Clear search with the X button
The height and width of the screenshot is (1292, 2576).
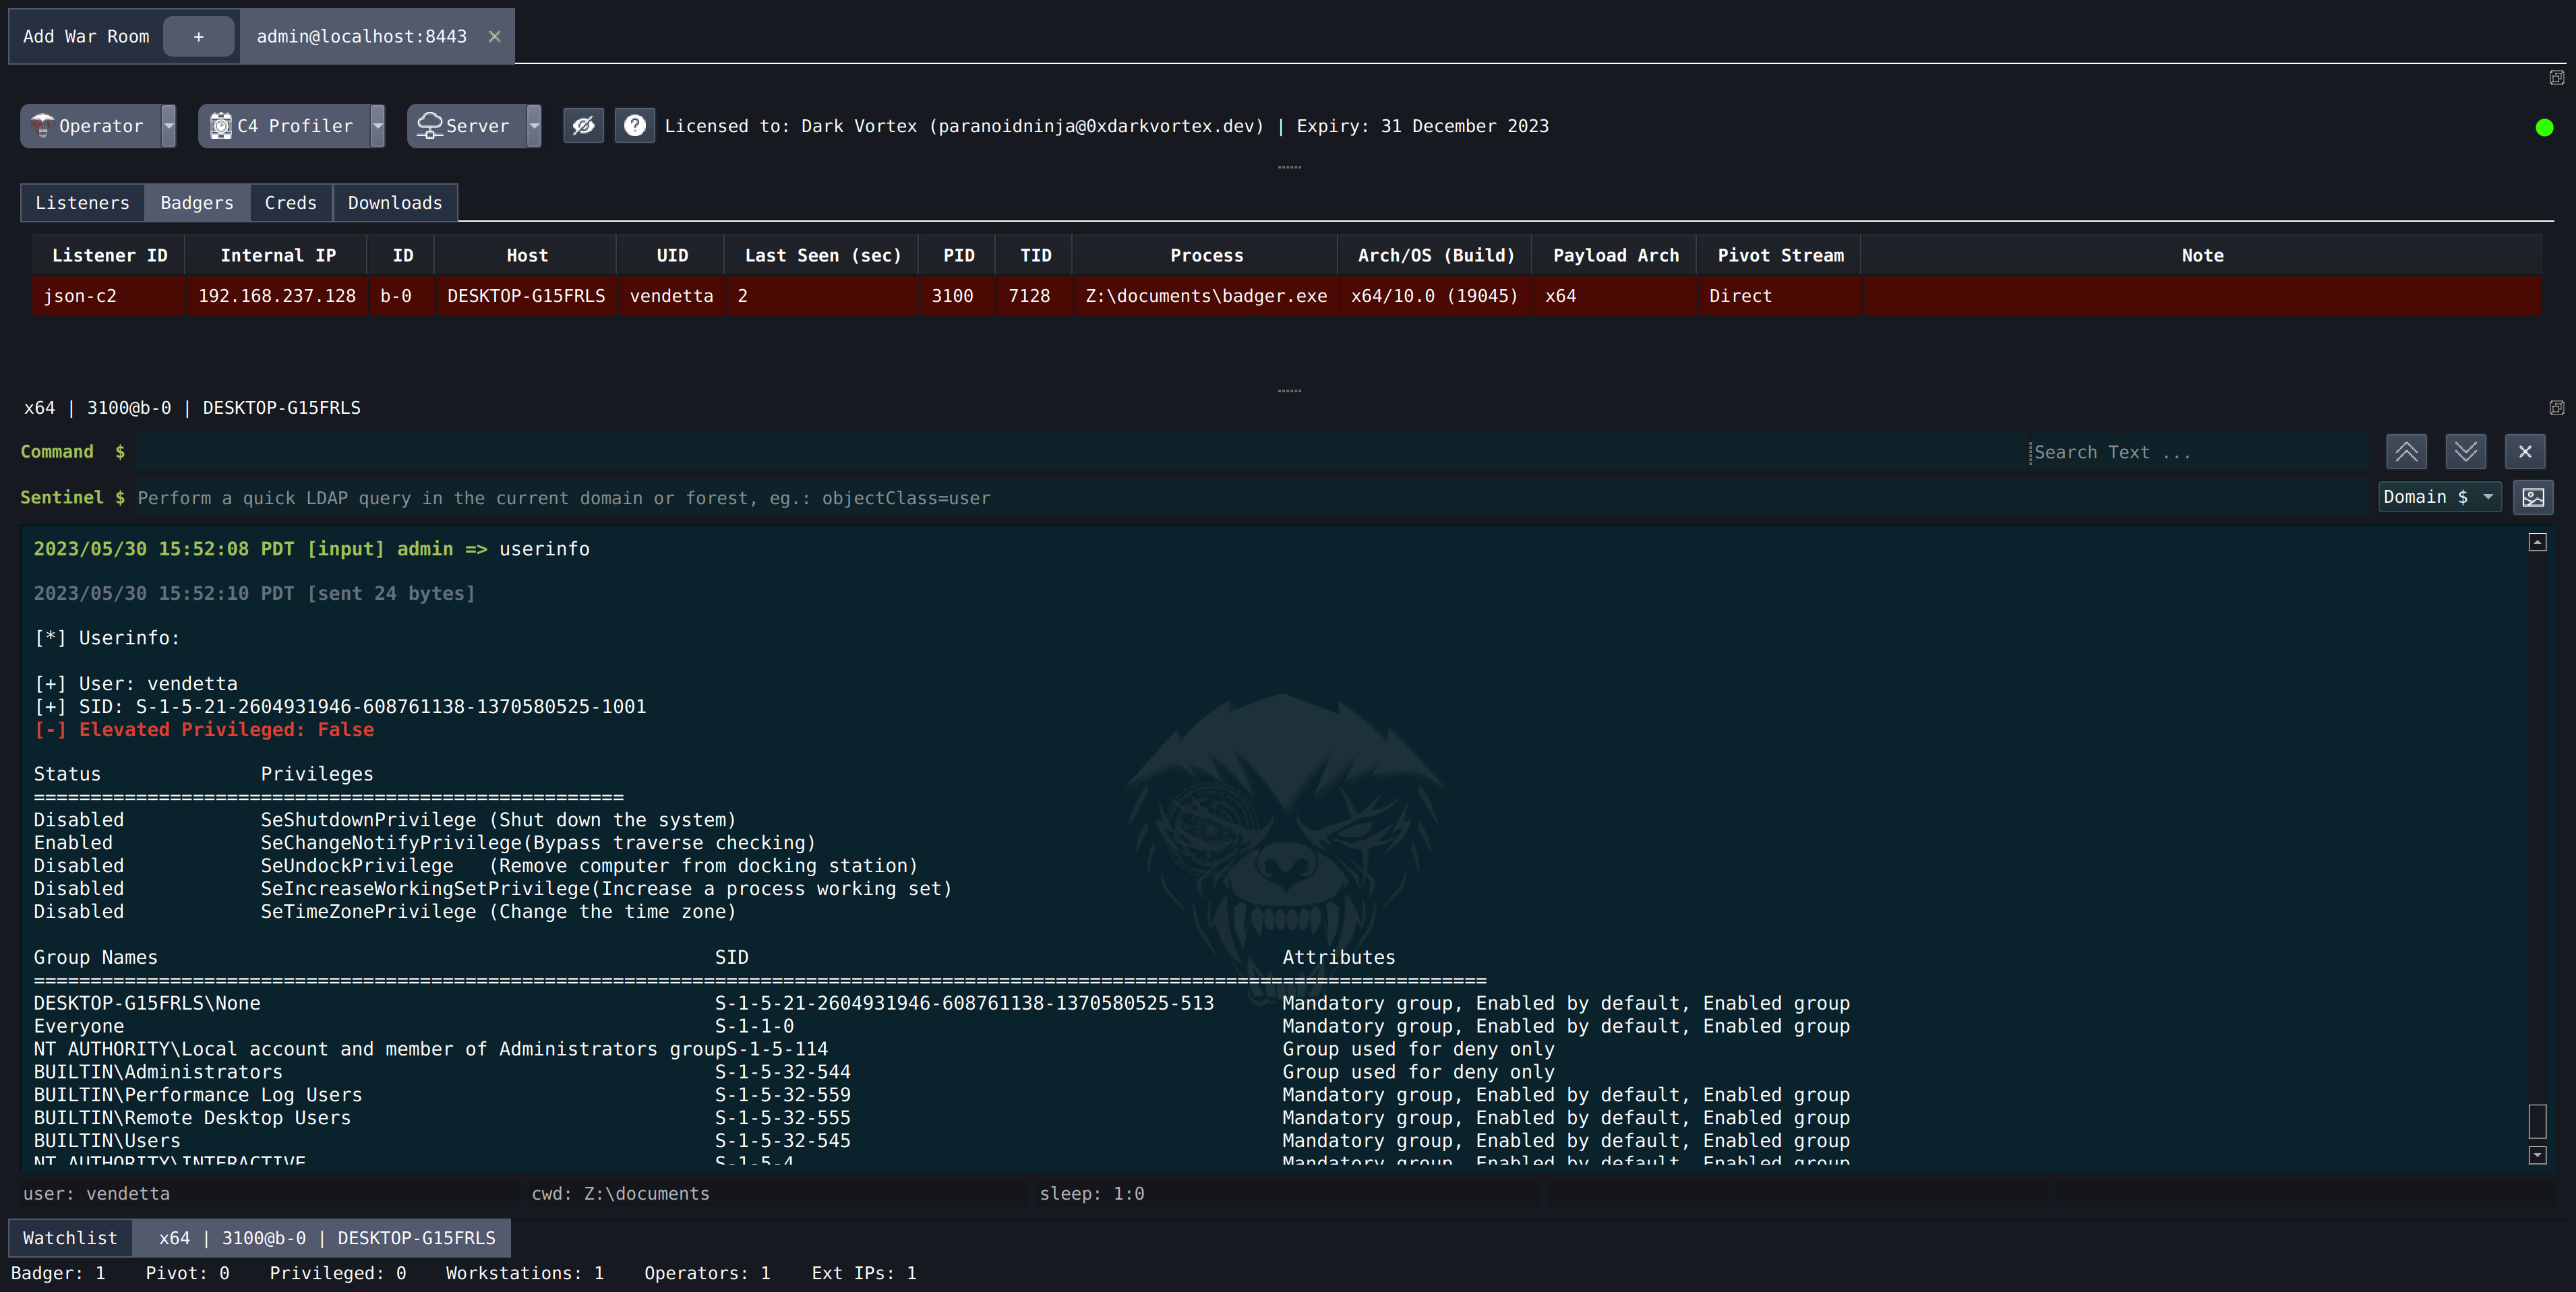click(2524, 452)
